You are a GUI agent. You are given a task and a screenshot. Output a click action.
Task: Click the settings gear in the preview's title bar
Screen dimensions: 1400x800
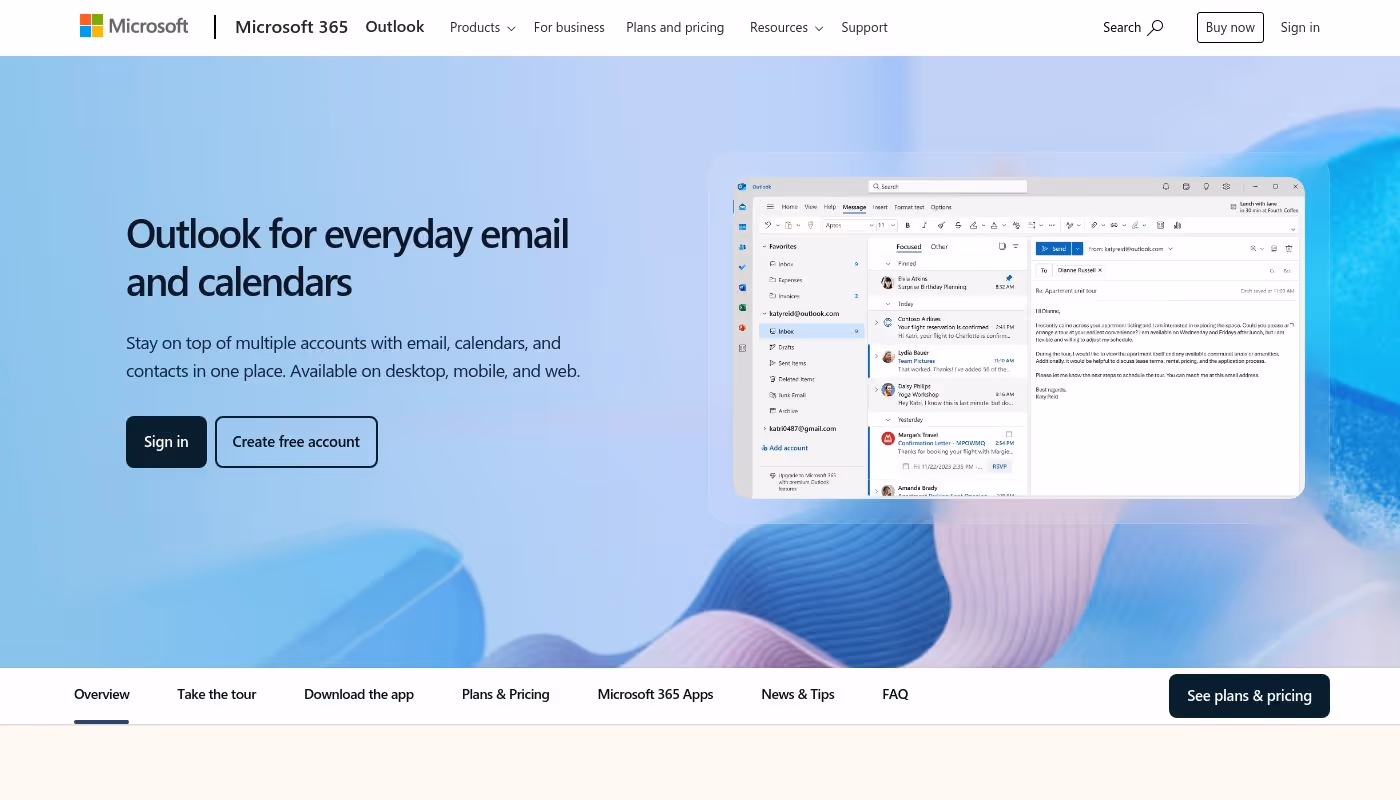pos(1226,186)
